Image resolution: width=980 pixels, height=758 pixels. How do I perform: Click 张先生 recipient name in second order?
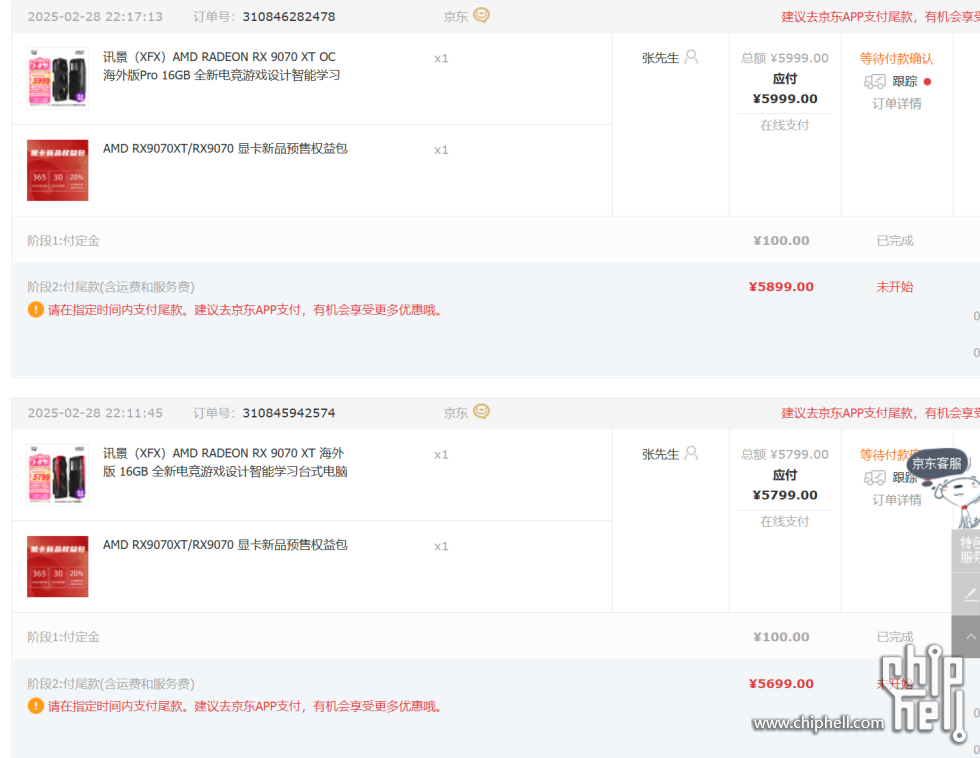[660, 454]
